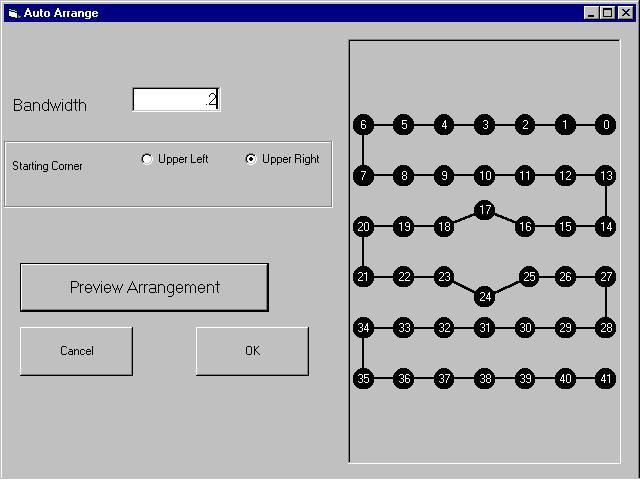Click node 23 in the preview
The width and height of the screenshot is (640, 480).
pyautogui.click(x=444, y=277)
